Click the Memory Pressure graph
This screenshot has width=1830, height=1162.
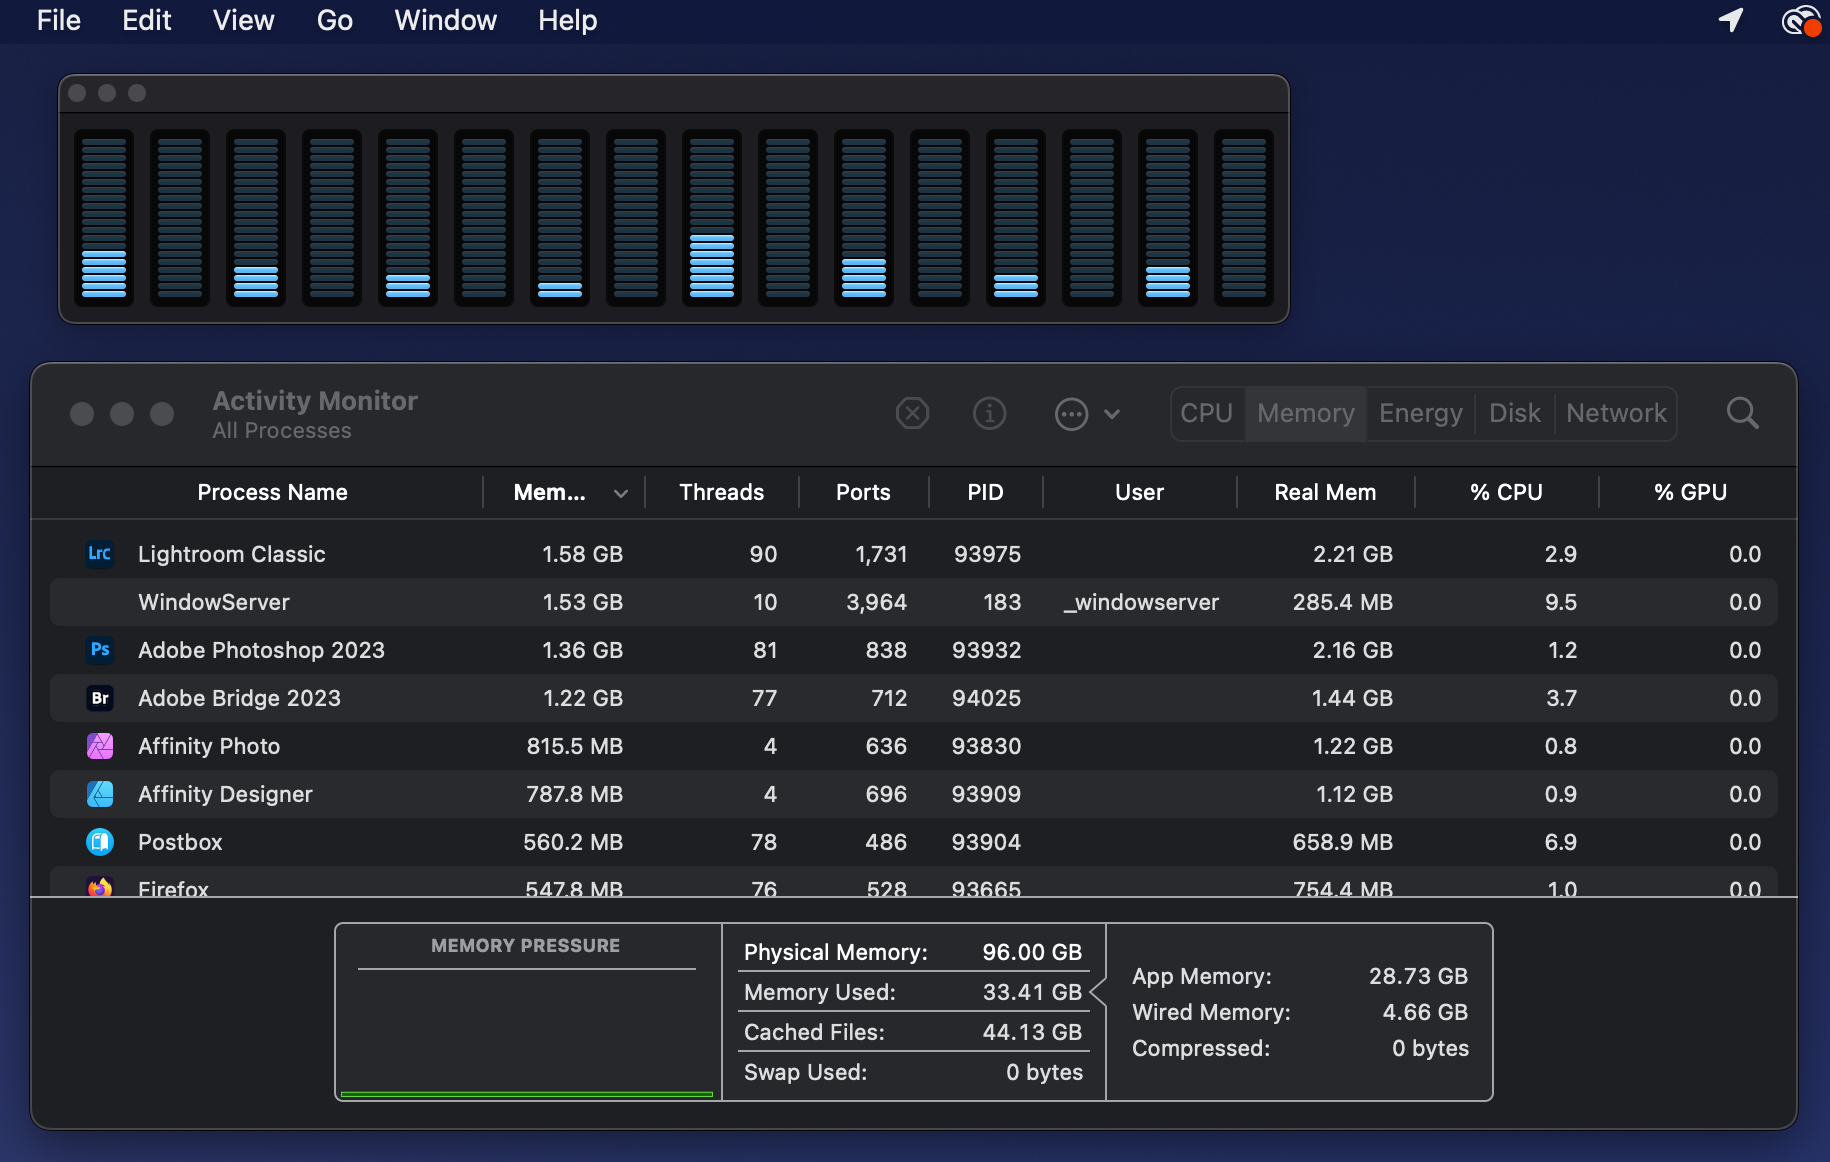pyautogui.click(x=527, y=1034)
